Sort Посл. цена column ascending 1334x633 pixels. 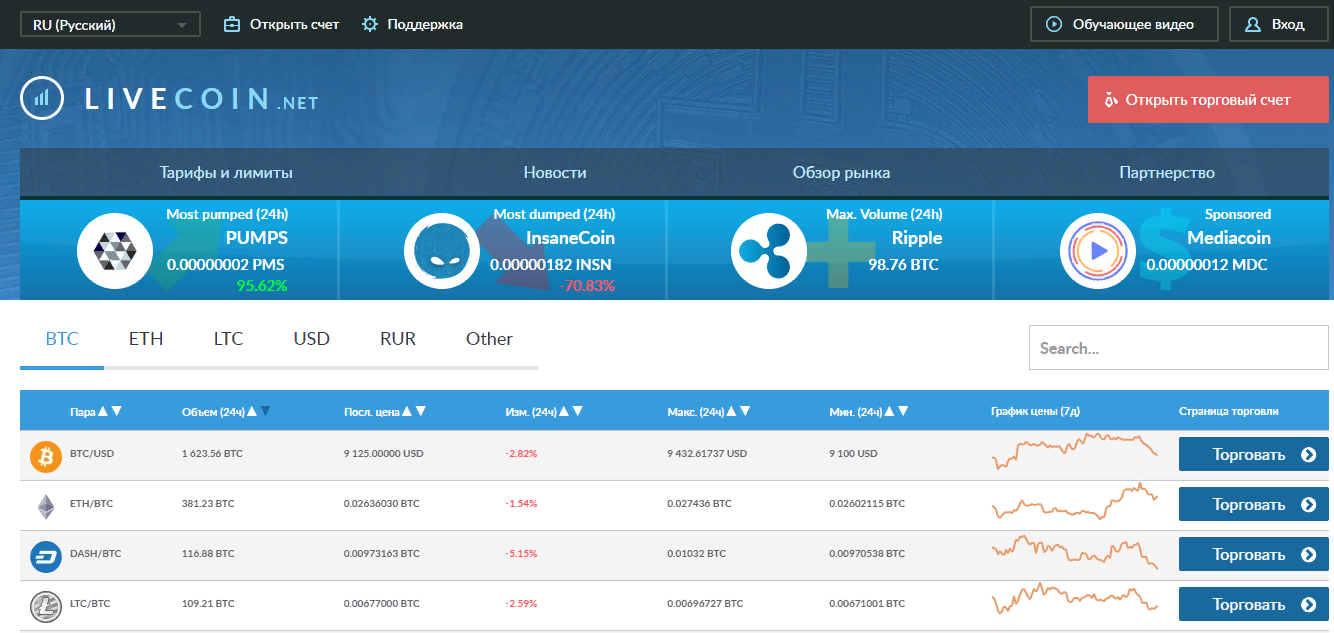(x=407, y=411)
